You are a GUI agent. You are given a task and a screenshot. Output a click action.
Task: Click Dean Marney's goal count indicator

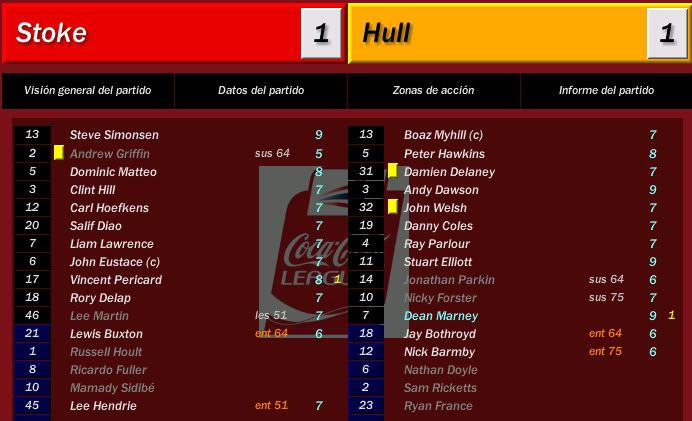671,315
